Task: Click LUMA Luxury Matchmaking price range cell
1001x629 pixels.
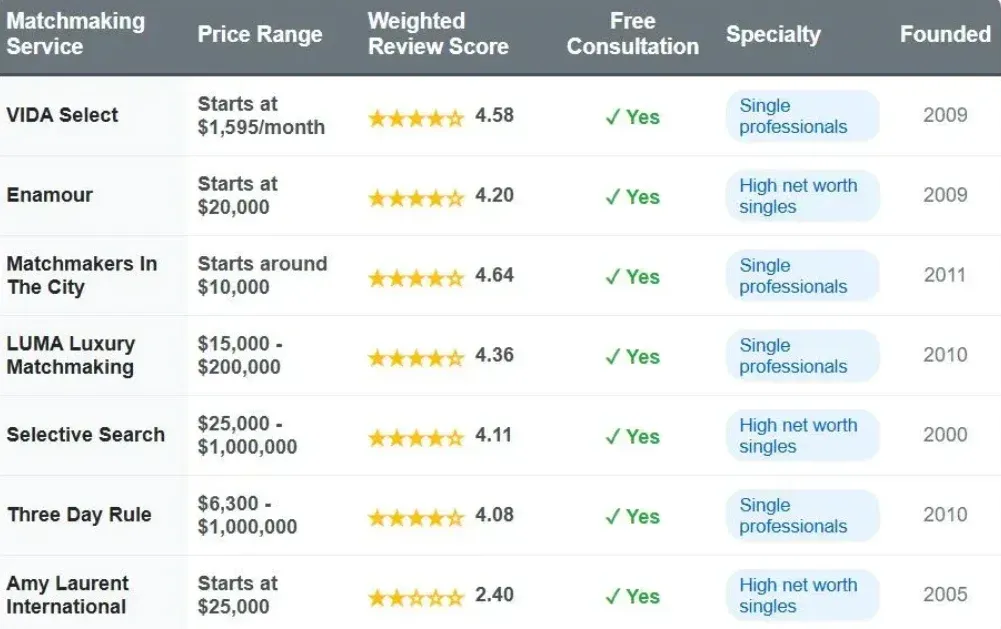Action: tap(240, 355)
